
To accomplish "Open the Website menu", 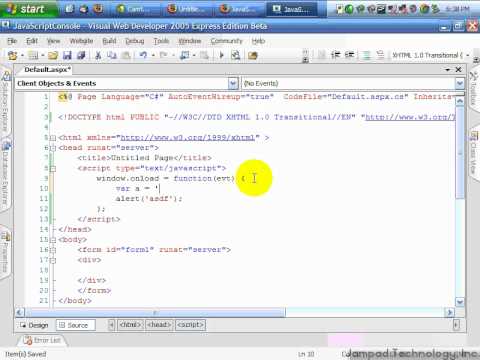I will tap(81, 41).
